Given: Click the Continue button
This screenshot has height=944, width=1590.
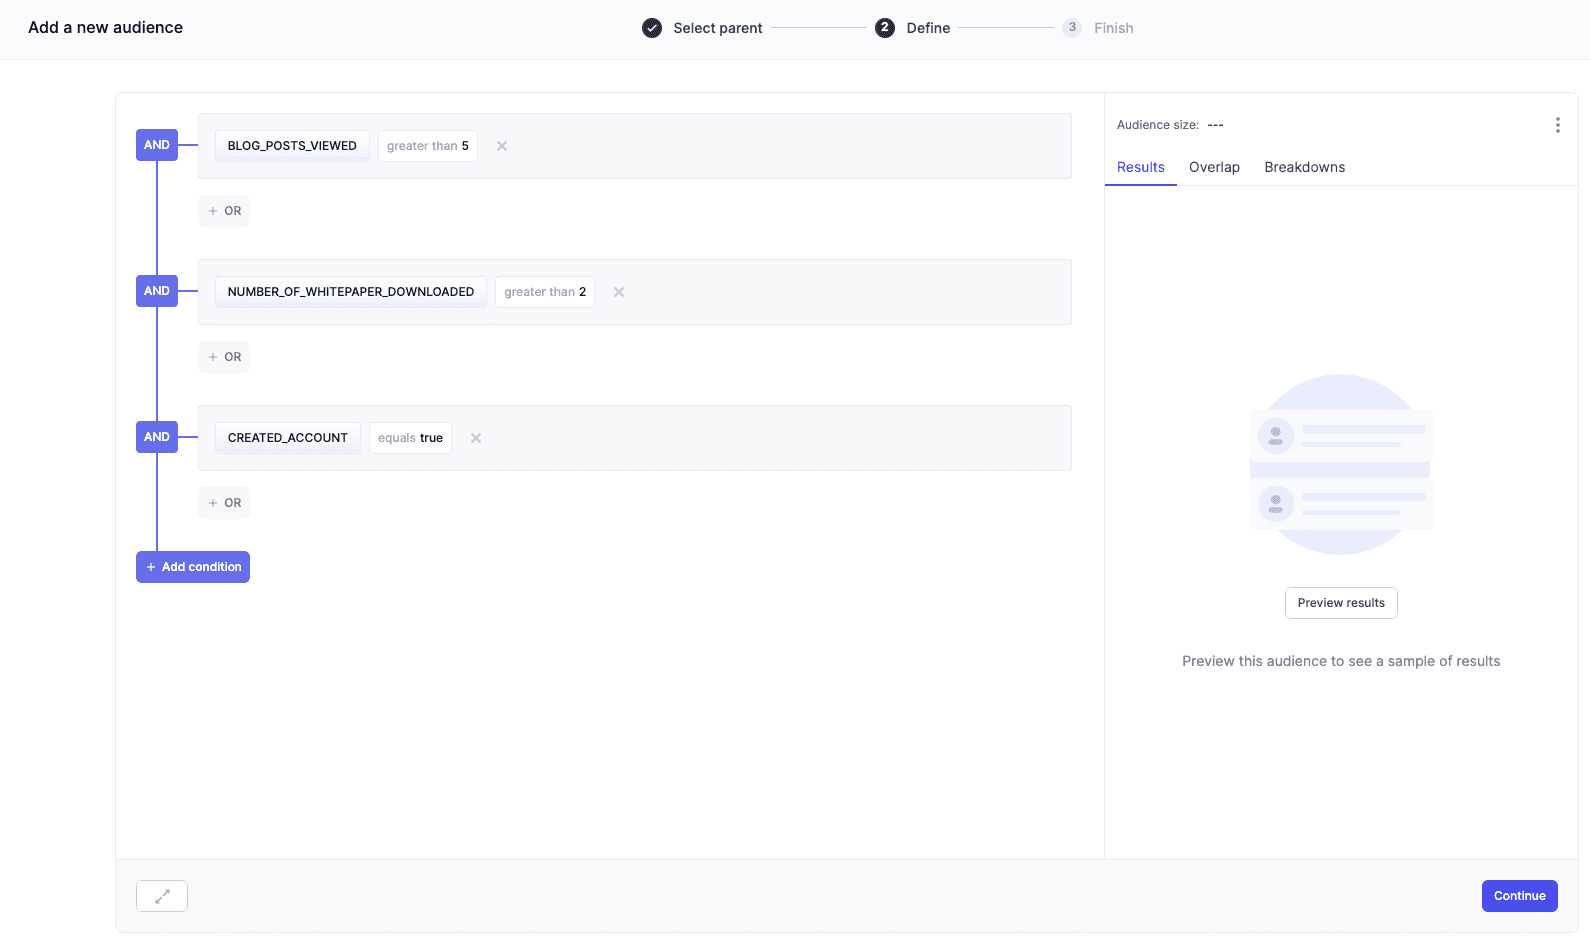Looking at the screenshot, I should click(1519, 896).
